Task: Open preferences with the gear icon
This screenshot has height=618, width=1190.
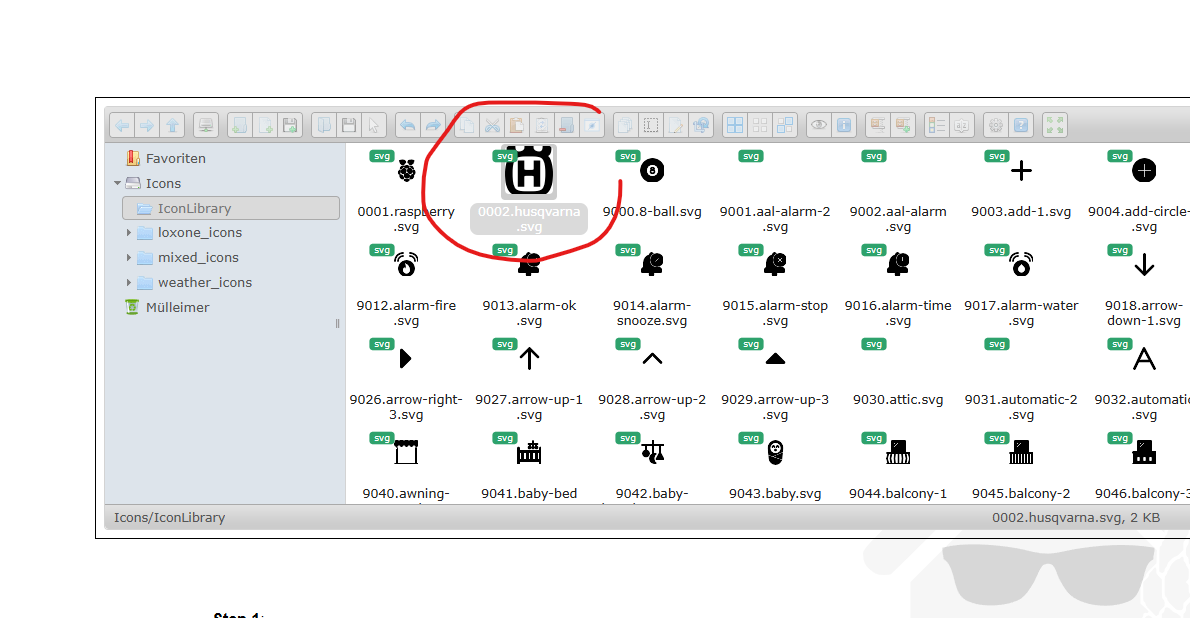Action: tap(996, 125)
